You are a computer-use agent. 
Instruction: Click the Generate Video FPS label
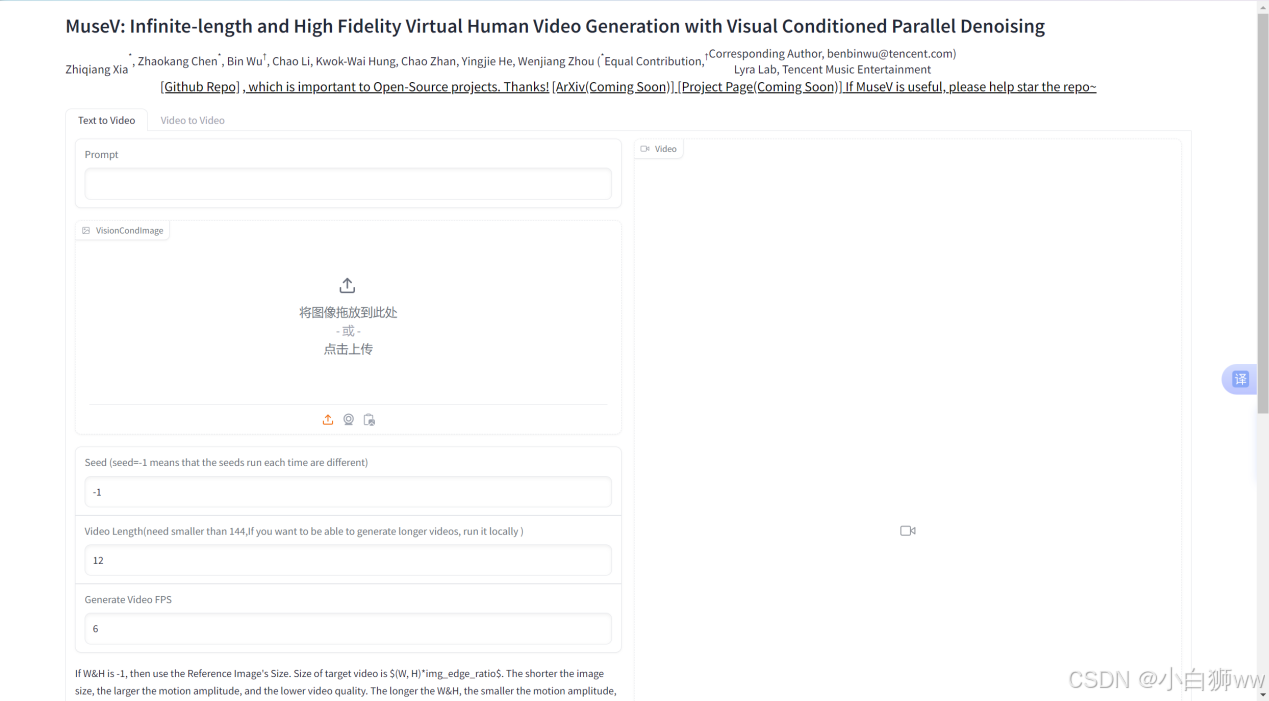click(x=128, y=600)
